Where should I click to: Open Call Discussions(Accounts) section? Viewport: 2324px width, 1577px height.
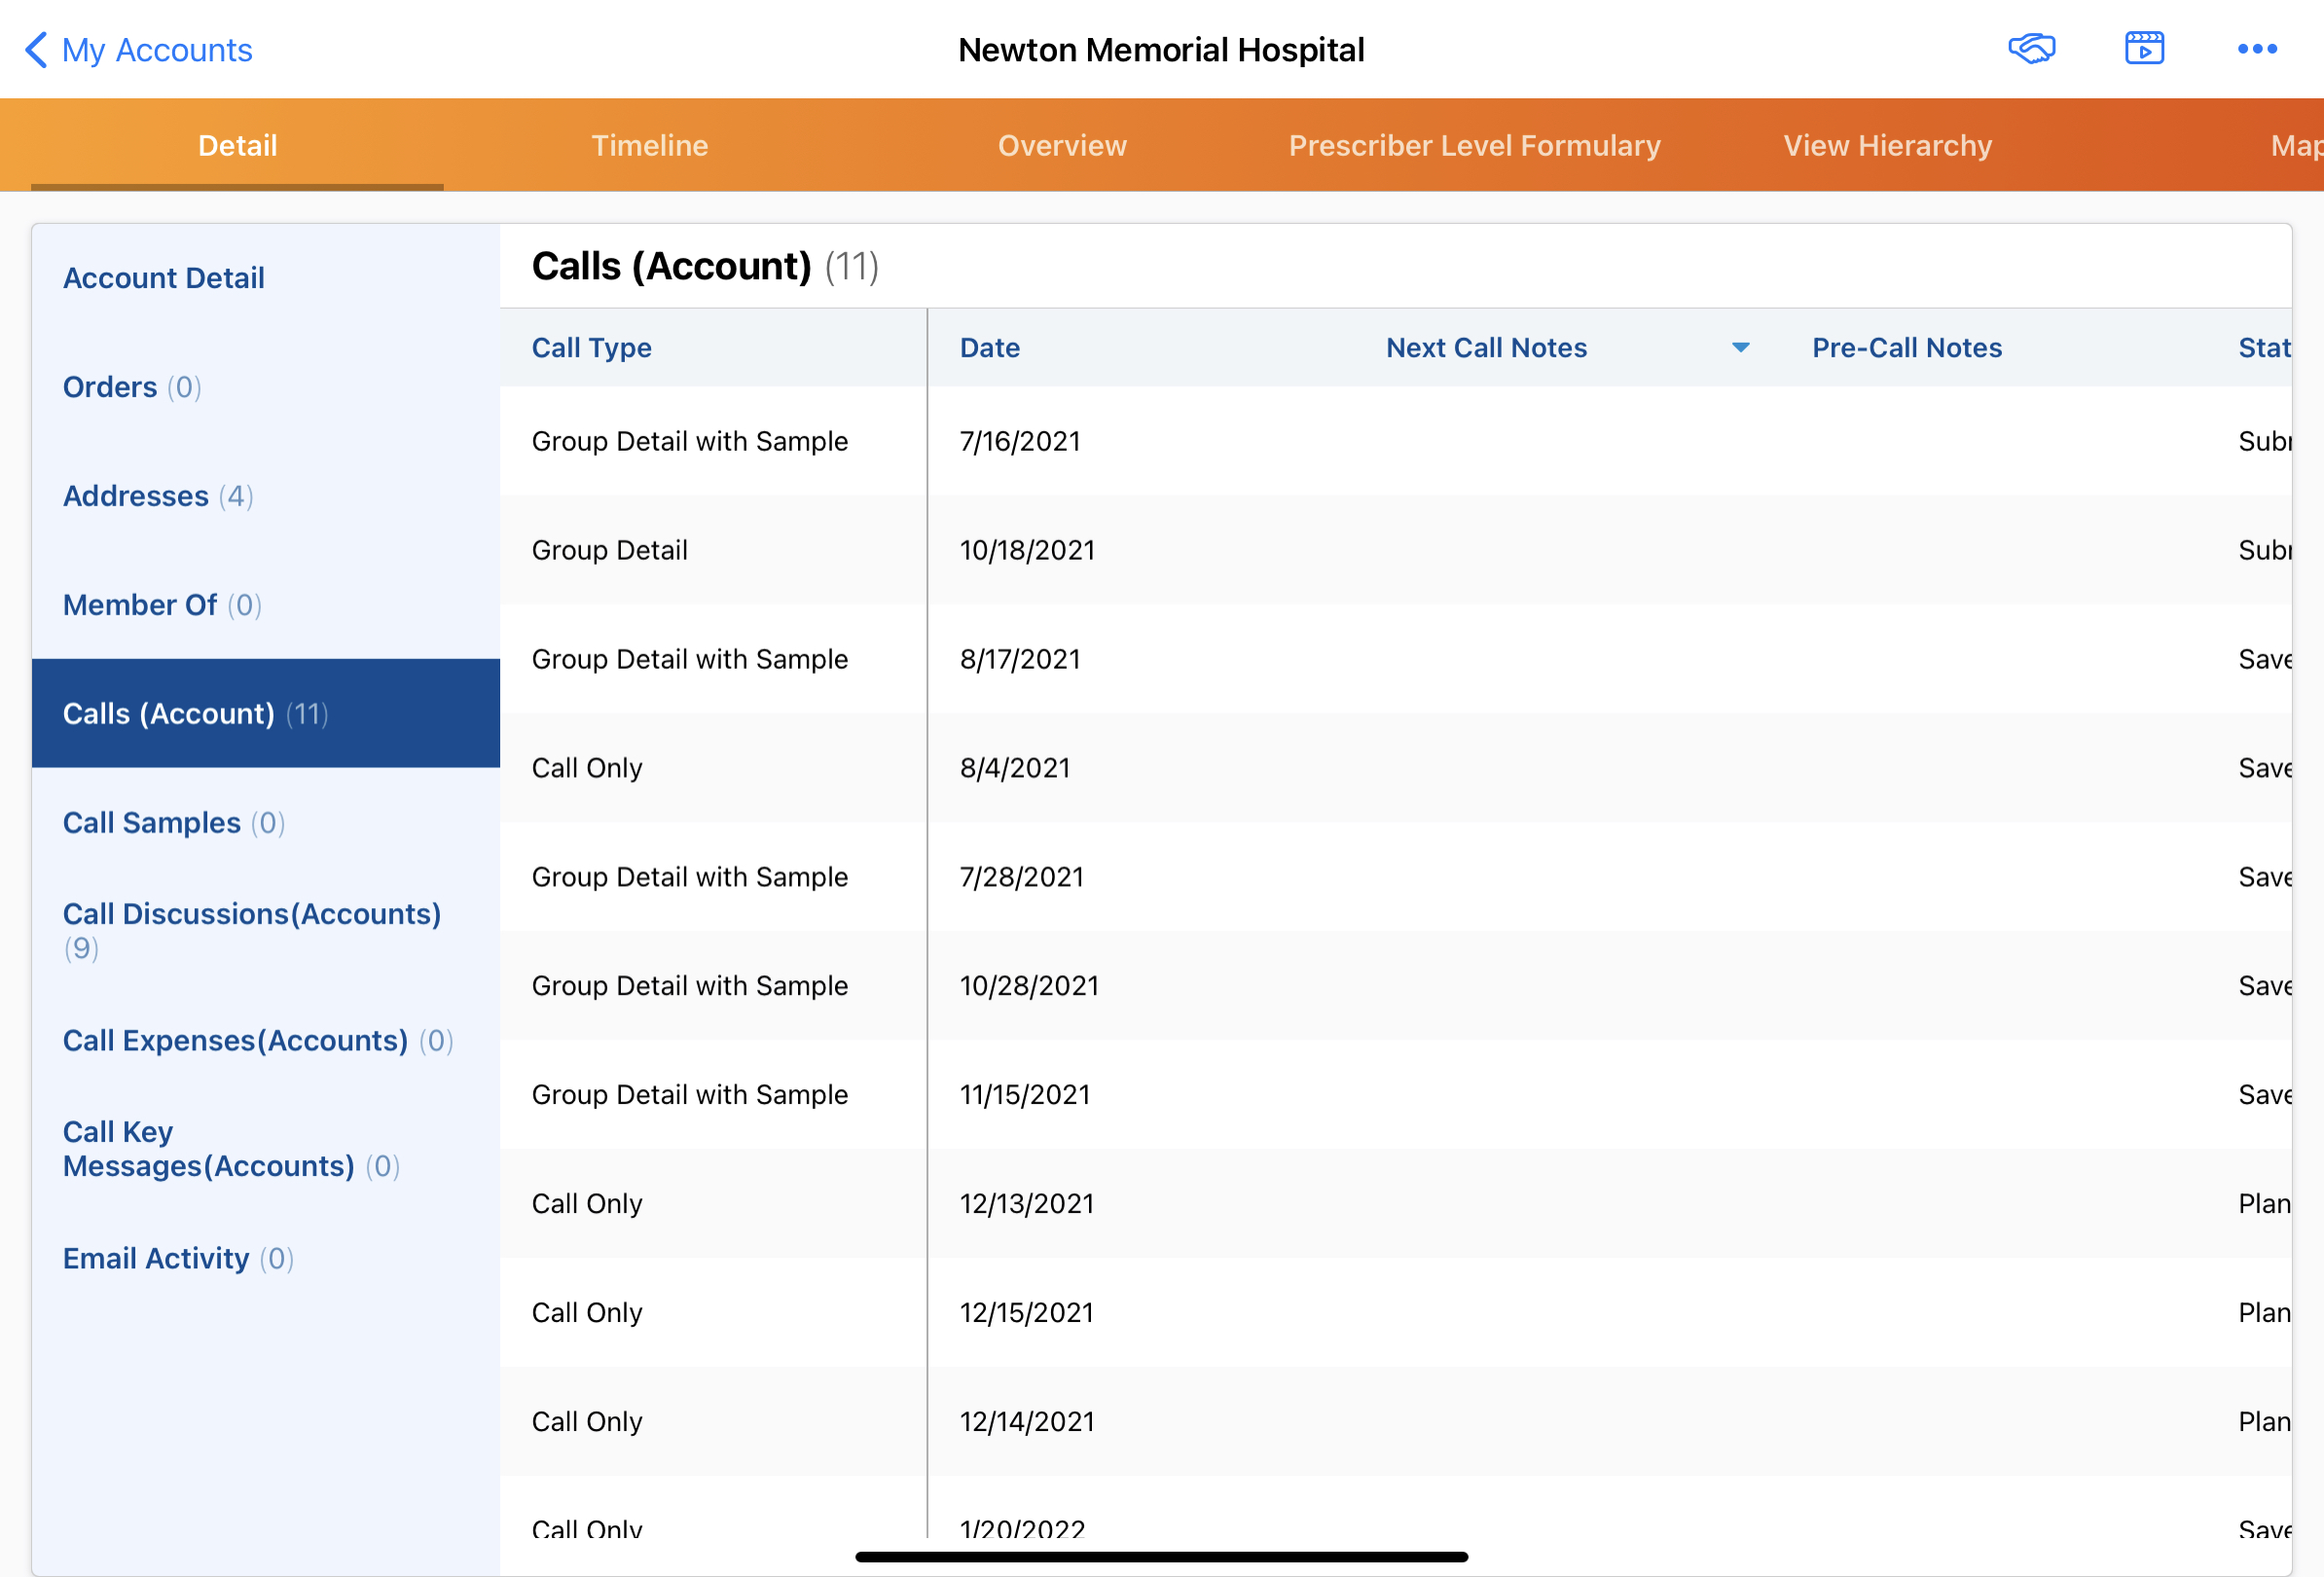point(252,913)
